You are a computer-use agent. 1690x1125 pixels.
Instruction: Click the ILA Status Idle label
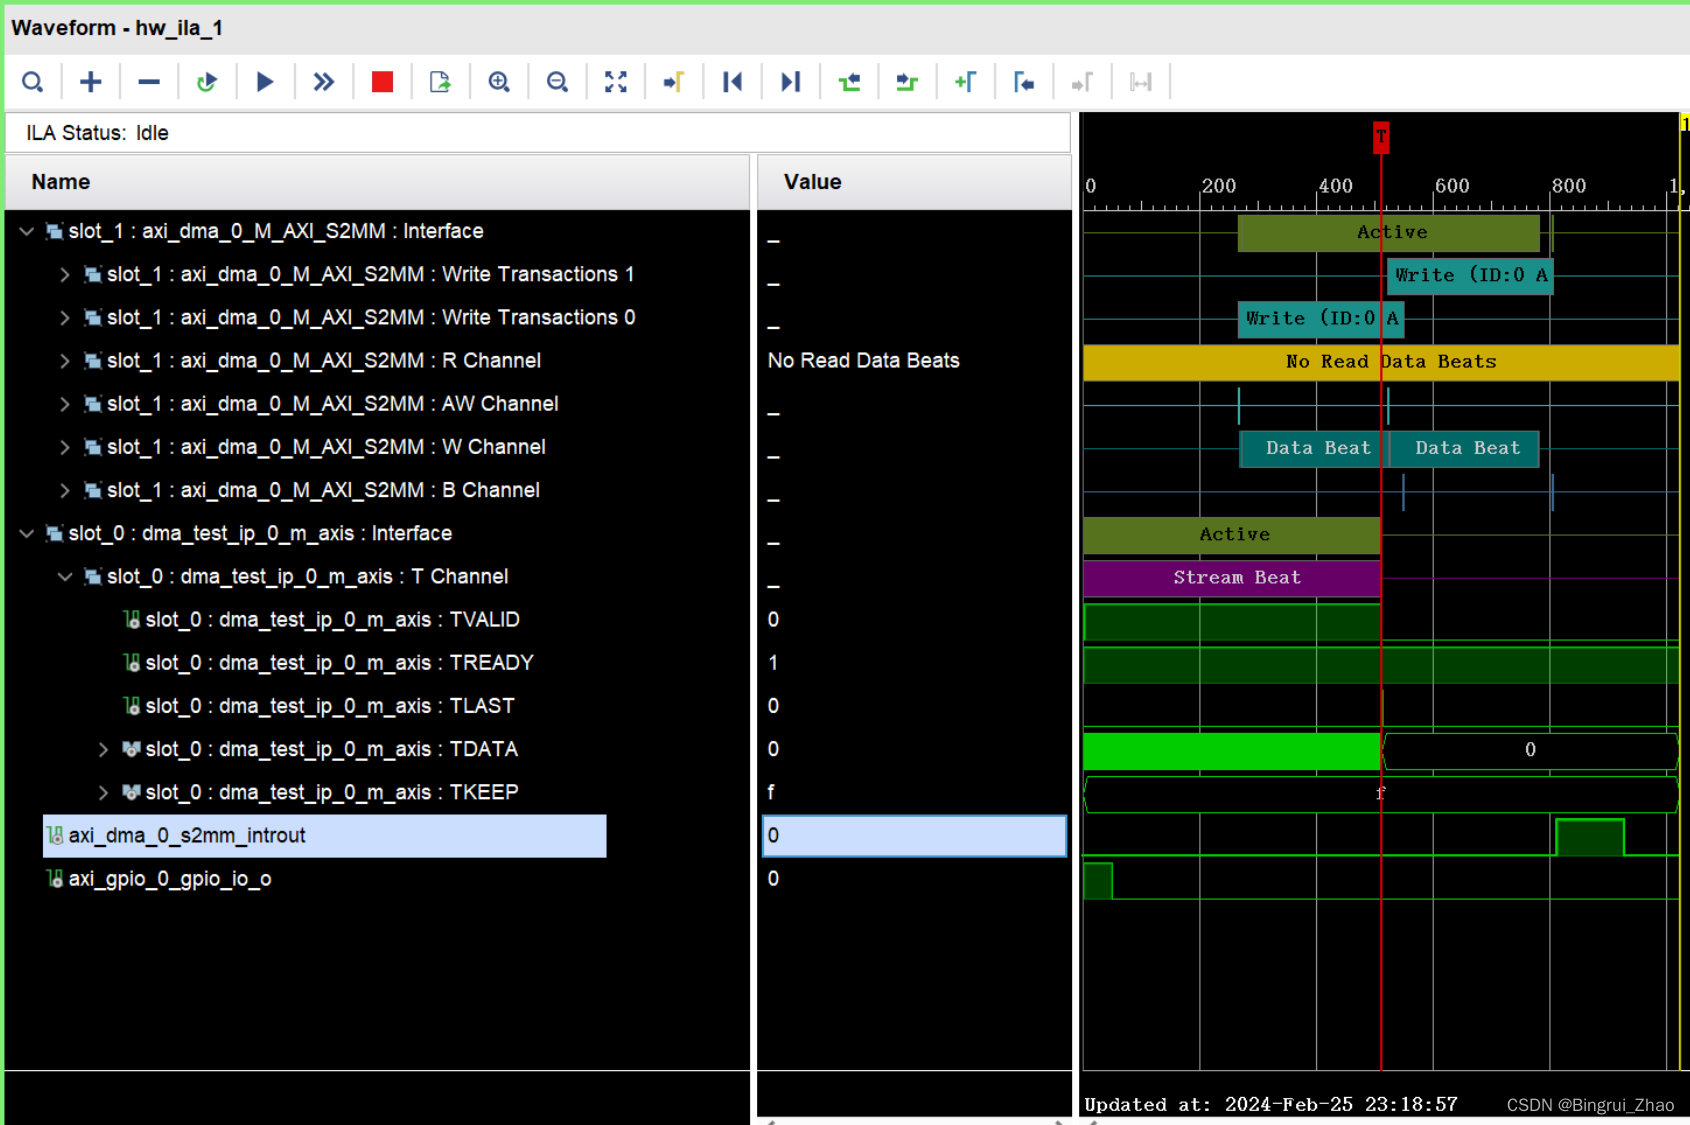coord(95,132)
